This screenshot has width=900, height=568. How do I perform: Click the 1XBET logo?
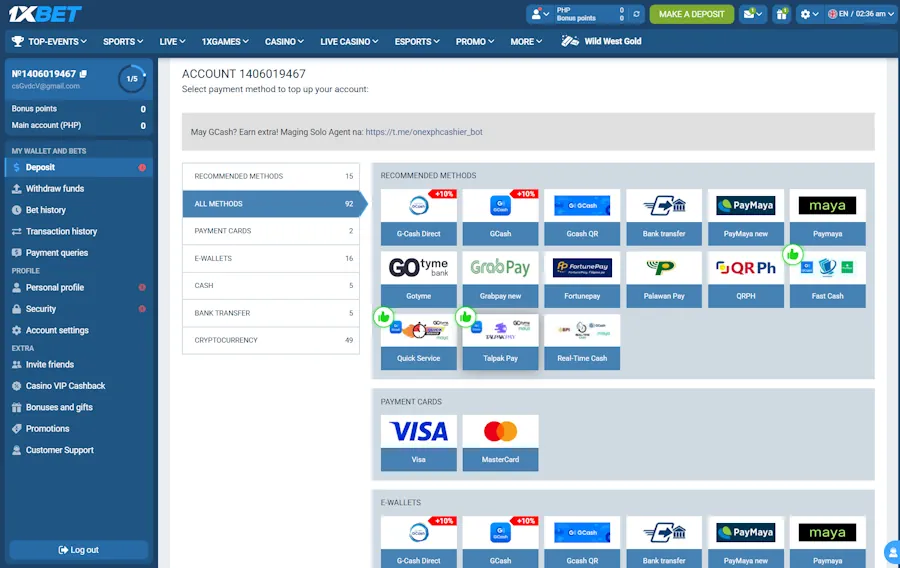pyautogui.click(x=46, y=14)
